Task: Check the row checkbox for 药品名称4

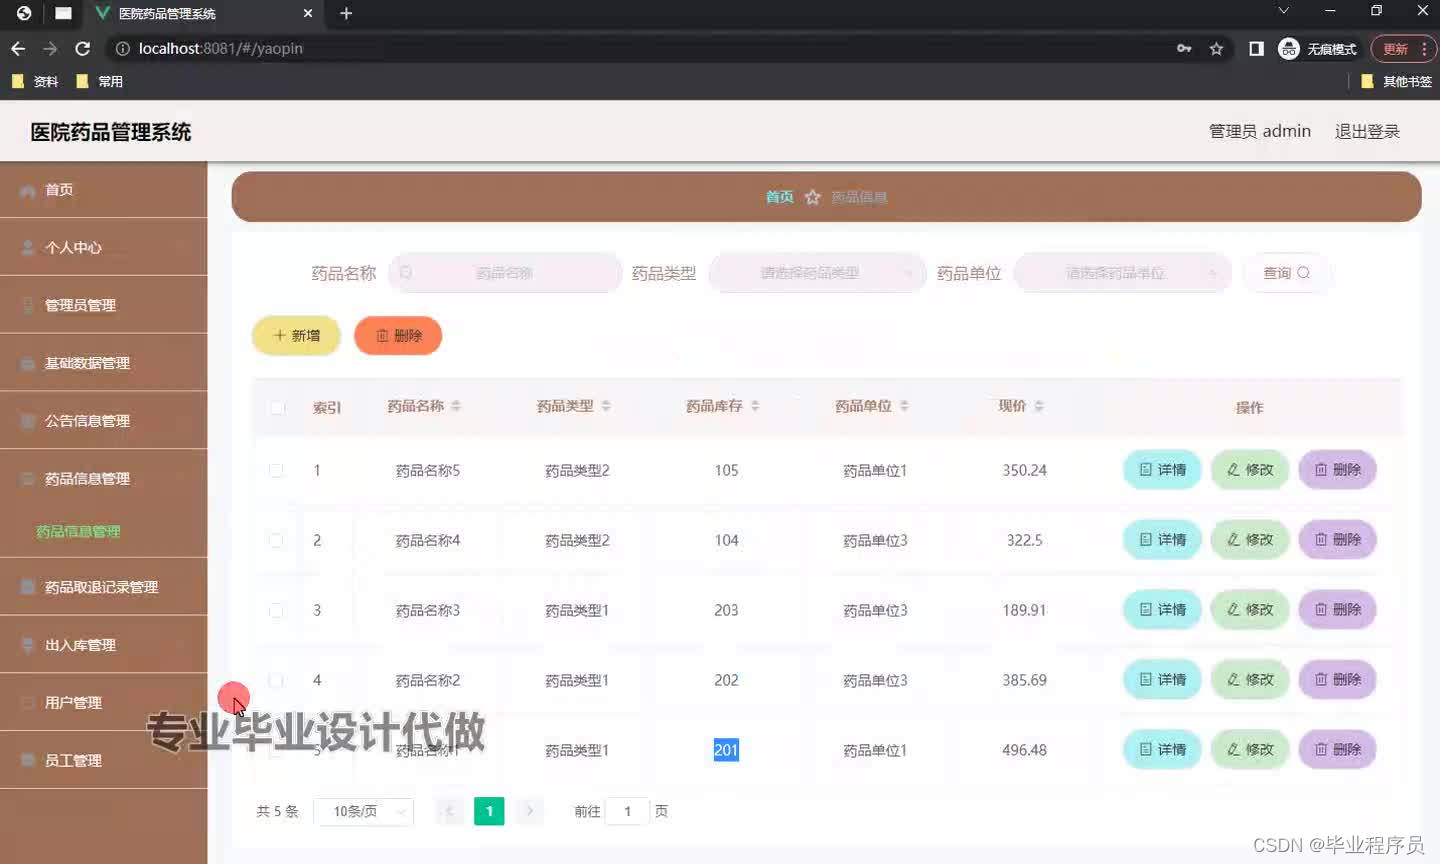Action: [x=276, y=540]
